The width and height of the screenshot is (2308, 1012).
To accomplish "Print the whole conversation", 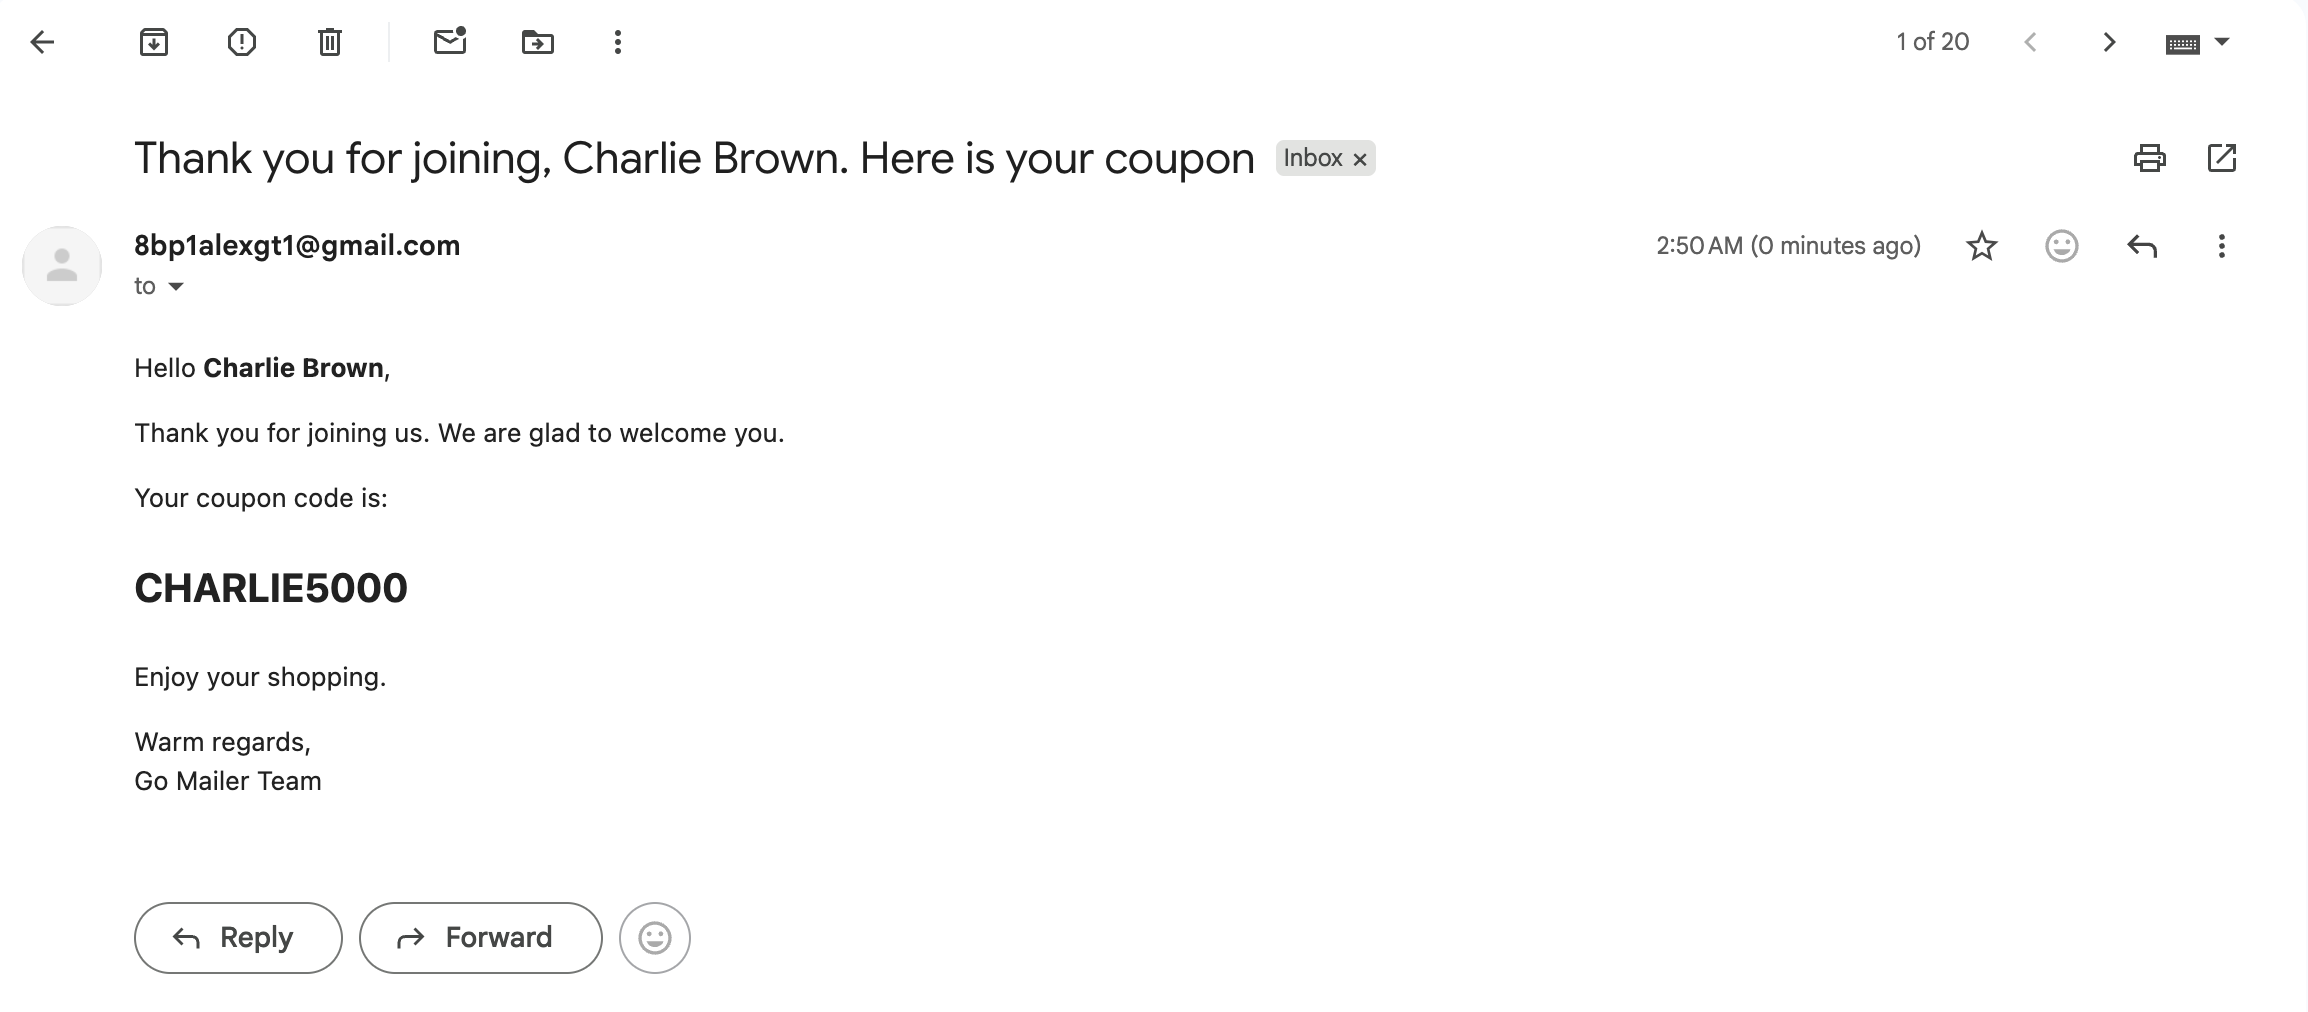I will (2149, 158).
